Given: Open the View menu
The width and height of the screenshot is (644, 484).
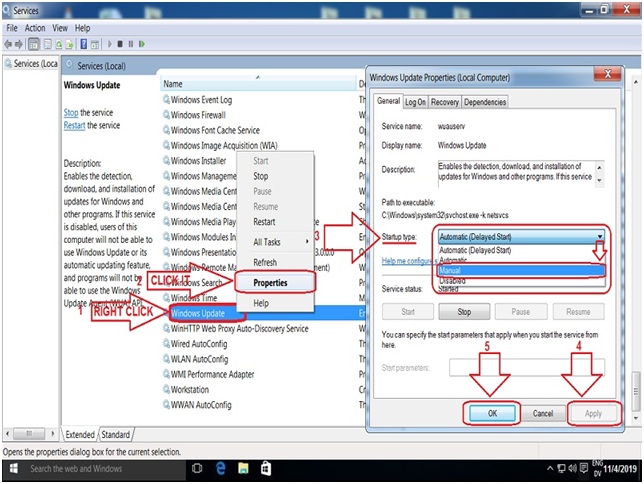Looking at the screenshot, I should point(60,28).
